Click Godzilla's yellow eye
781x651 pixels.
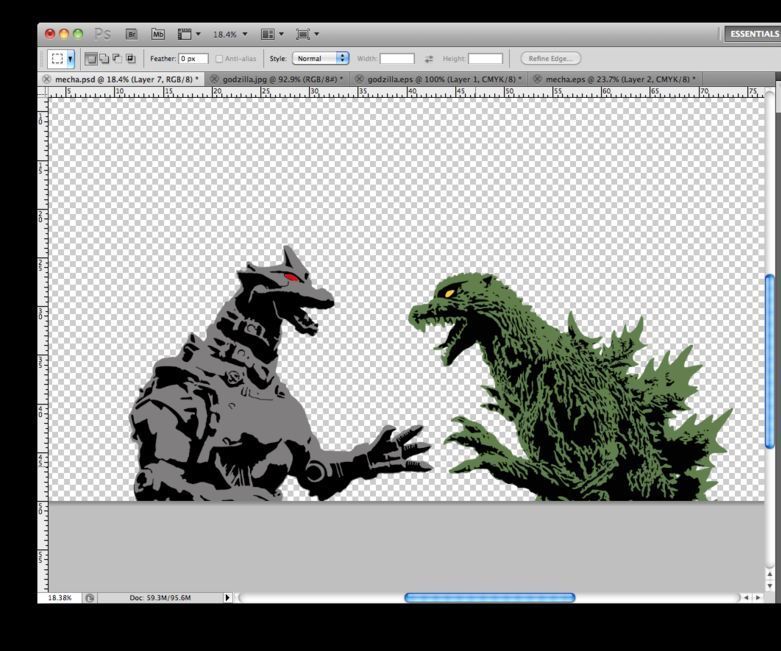pos(448,293)
